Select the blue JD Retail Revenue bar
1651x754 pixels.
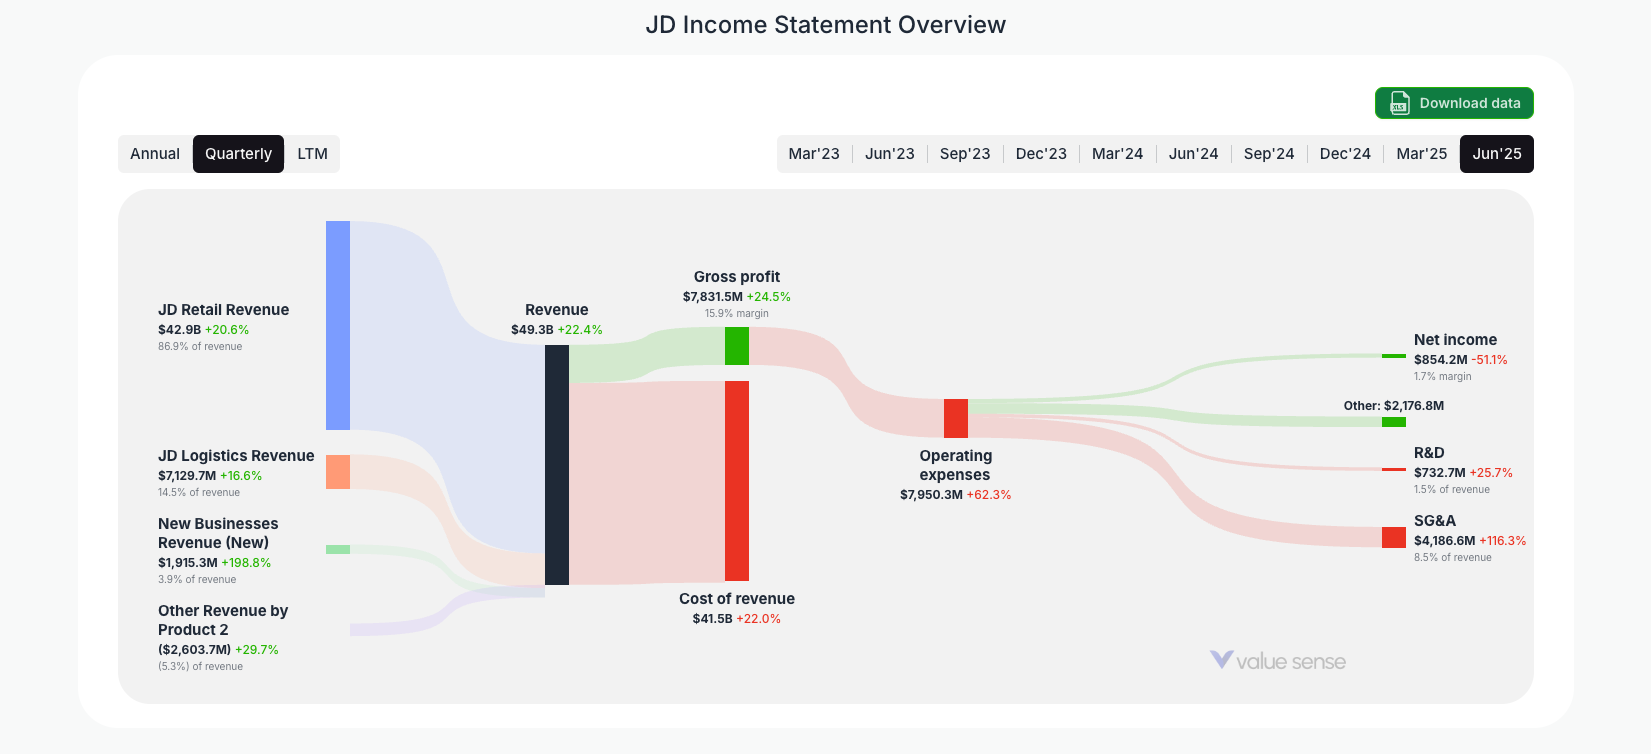pyautogui.click(x=337, y=320)
